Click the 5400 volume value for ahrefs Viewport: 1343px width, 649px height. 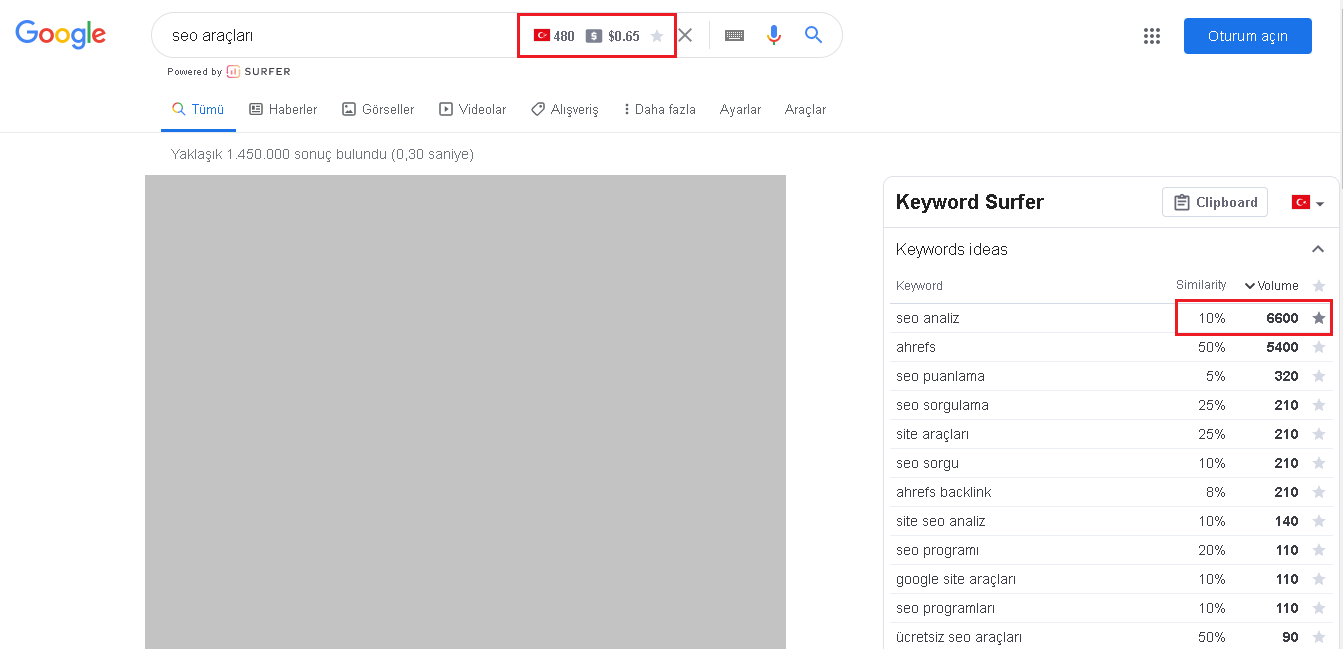point(1282,347)
